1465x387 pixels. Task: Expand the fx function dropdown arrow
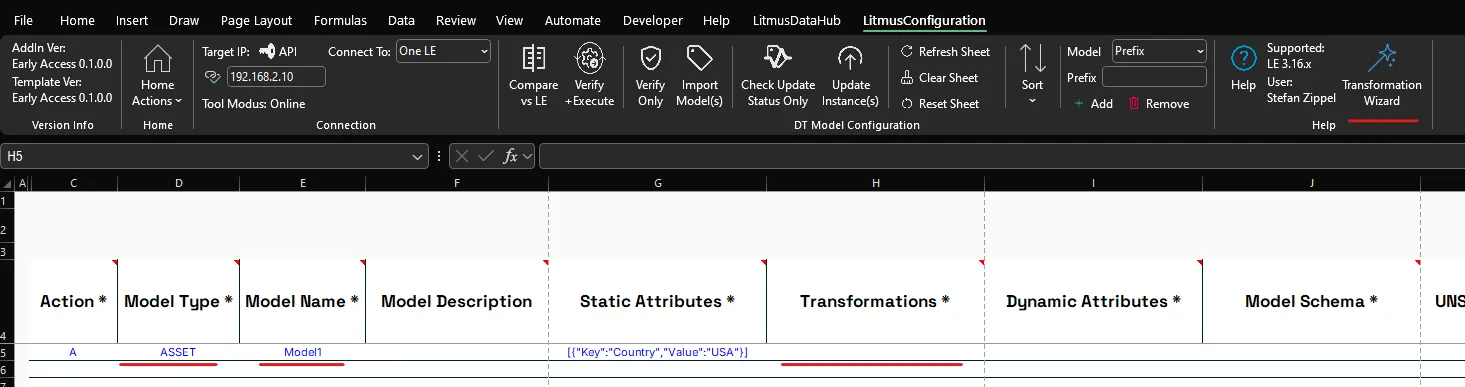point(527,156)
